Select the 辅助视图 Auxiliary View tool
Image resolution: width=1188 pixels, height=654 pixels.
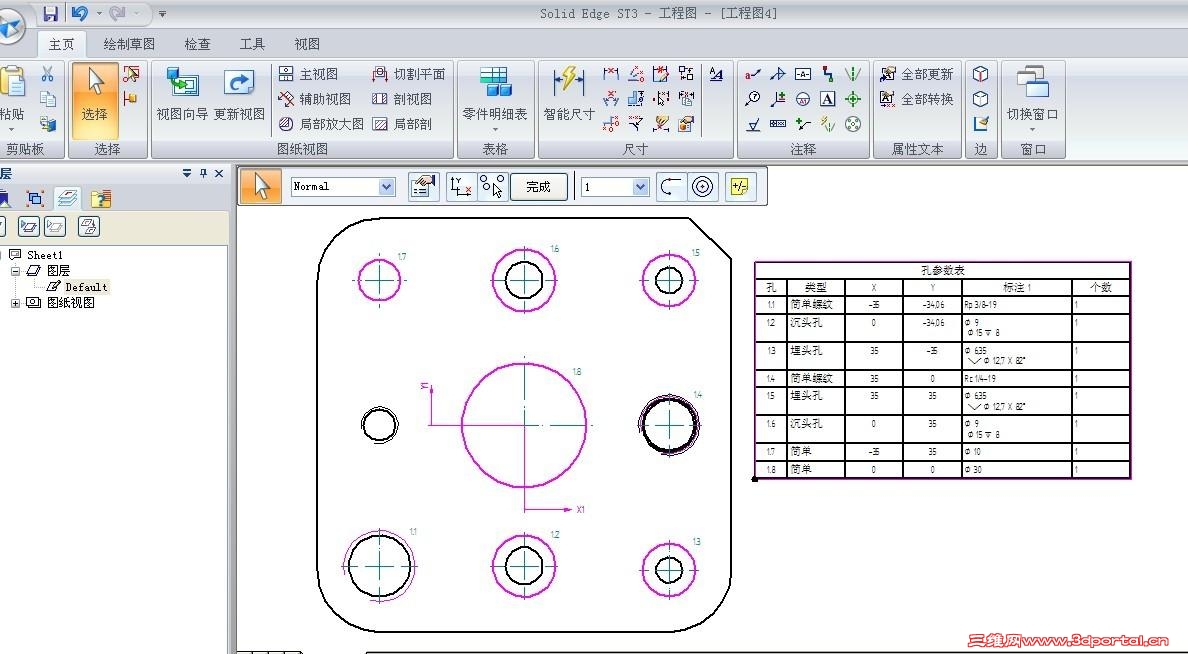point(314,99)
